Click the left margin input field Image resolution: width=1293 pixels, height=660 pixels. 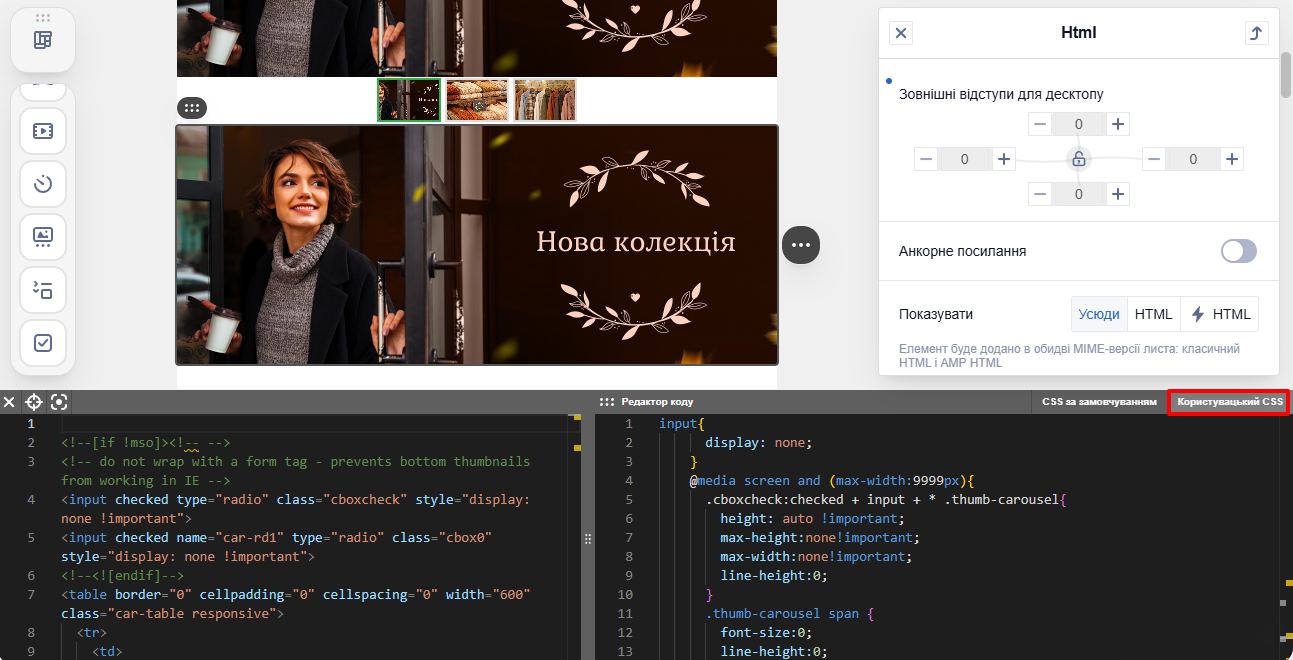965,159
